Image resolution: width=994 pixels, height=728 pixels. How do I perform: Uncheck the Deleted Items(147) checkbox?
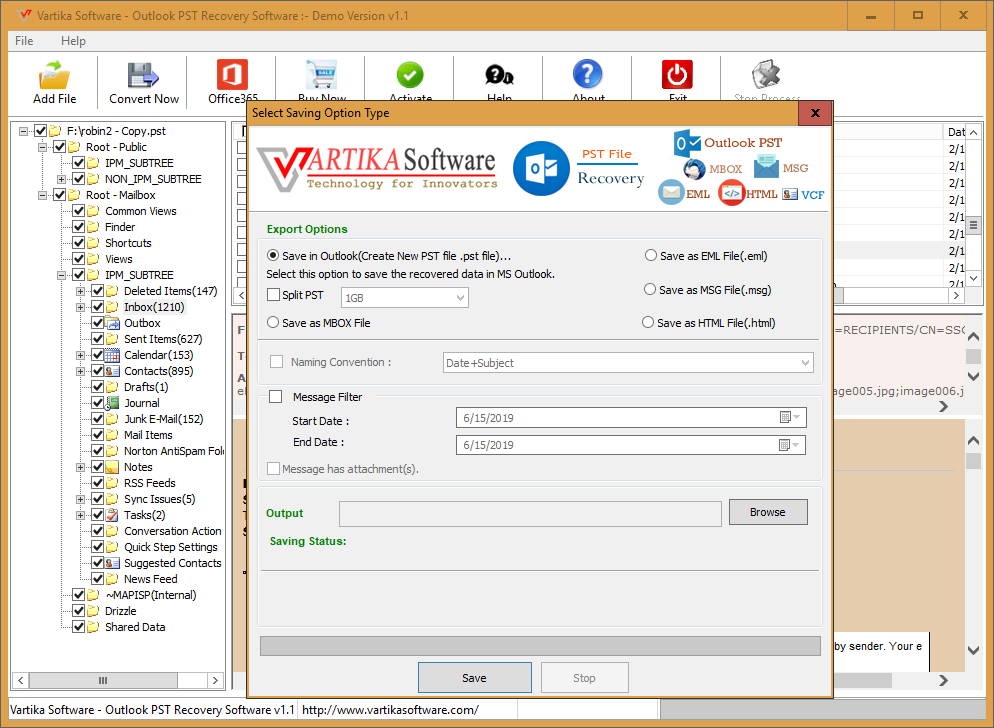coord(98,291)
